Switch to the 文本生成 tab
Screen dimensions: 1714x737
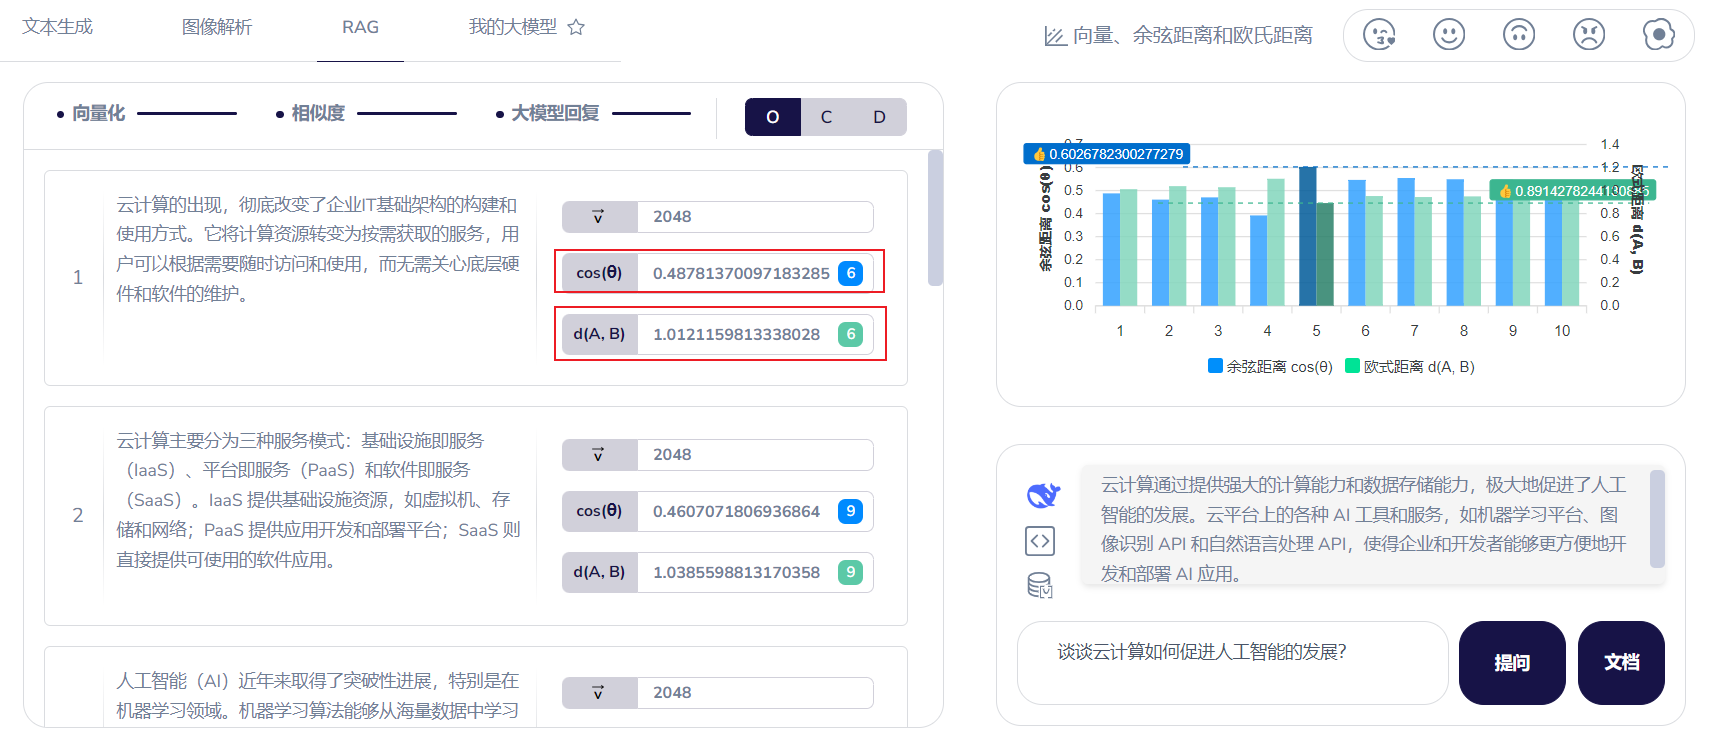(57, 27)
